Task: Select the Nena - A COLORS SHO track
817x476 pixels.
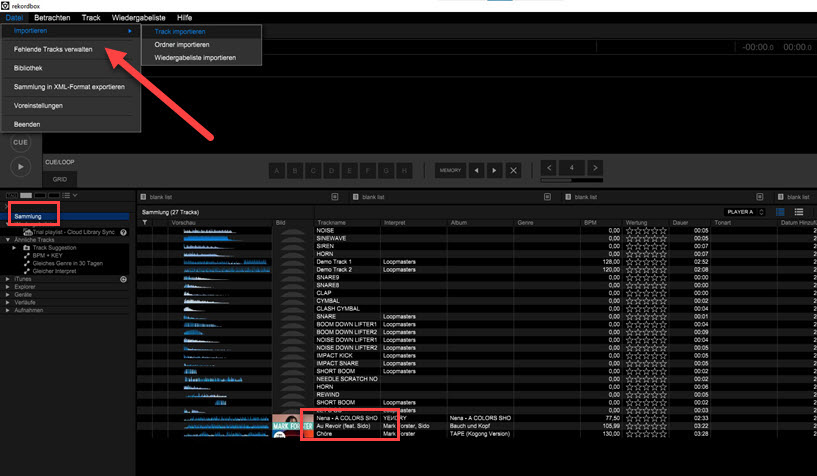Action: coord(346,418)
